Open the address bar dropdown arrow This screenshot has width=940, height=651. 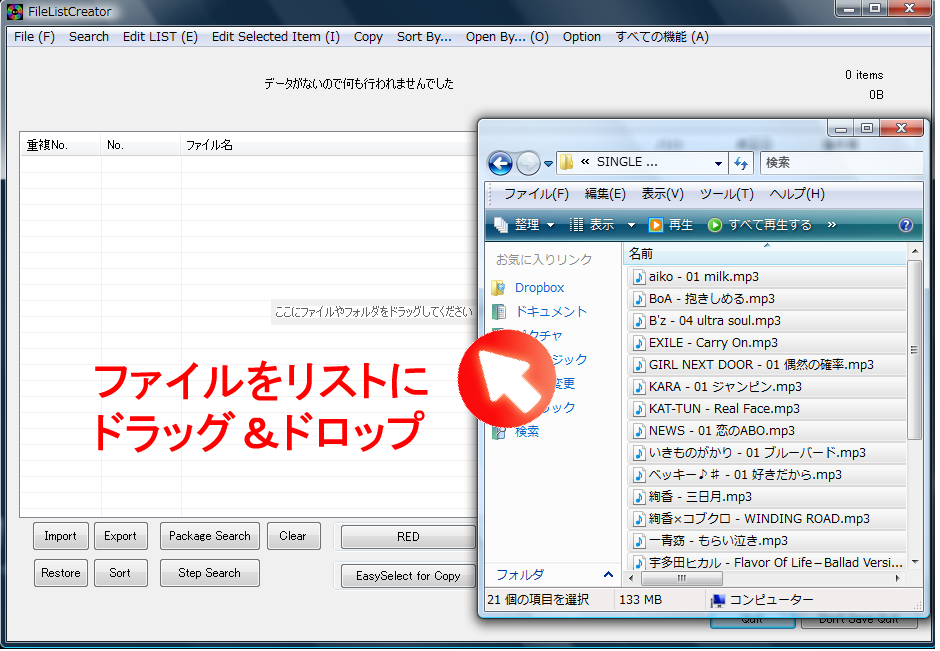[719, 162]
